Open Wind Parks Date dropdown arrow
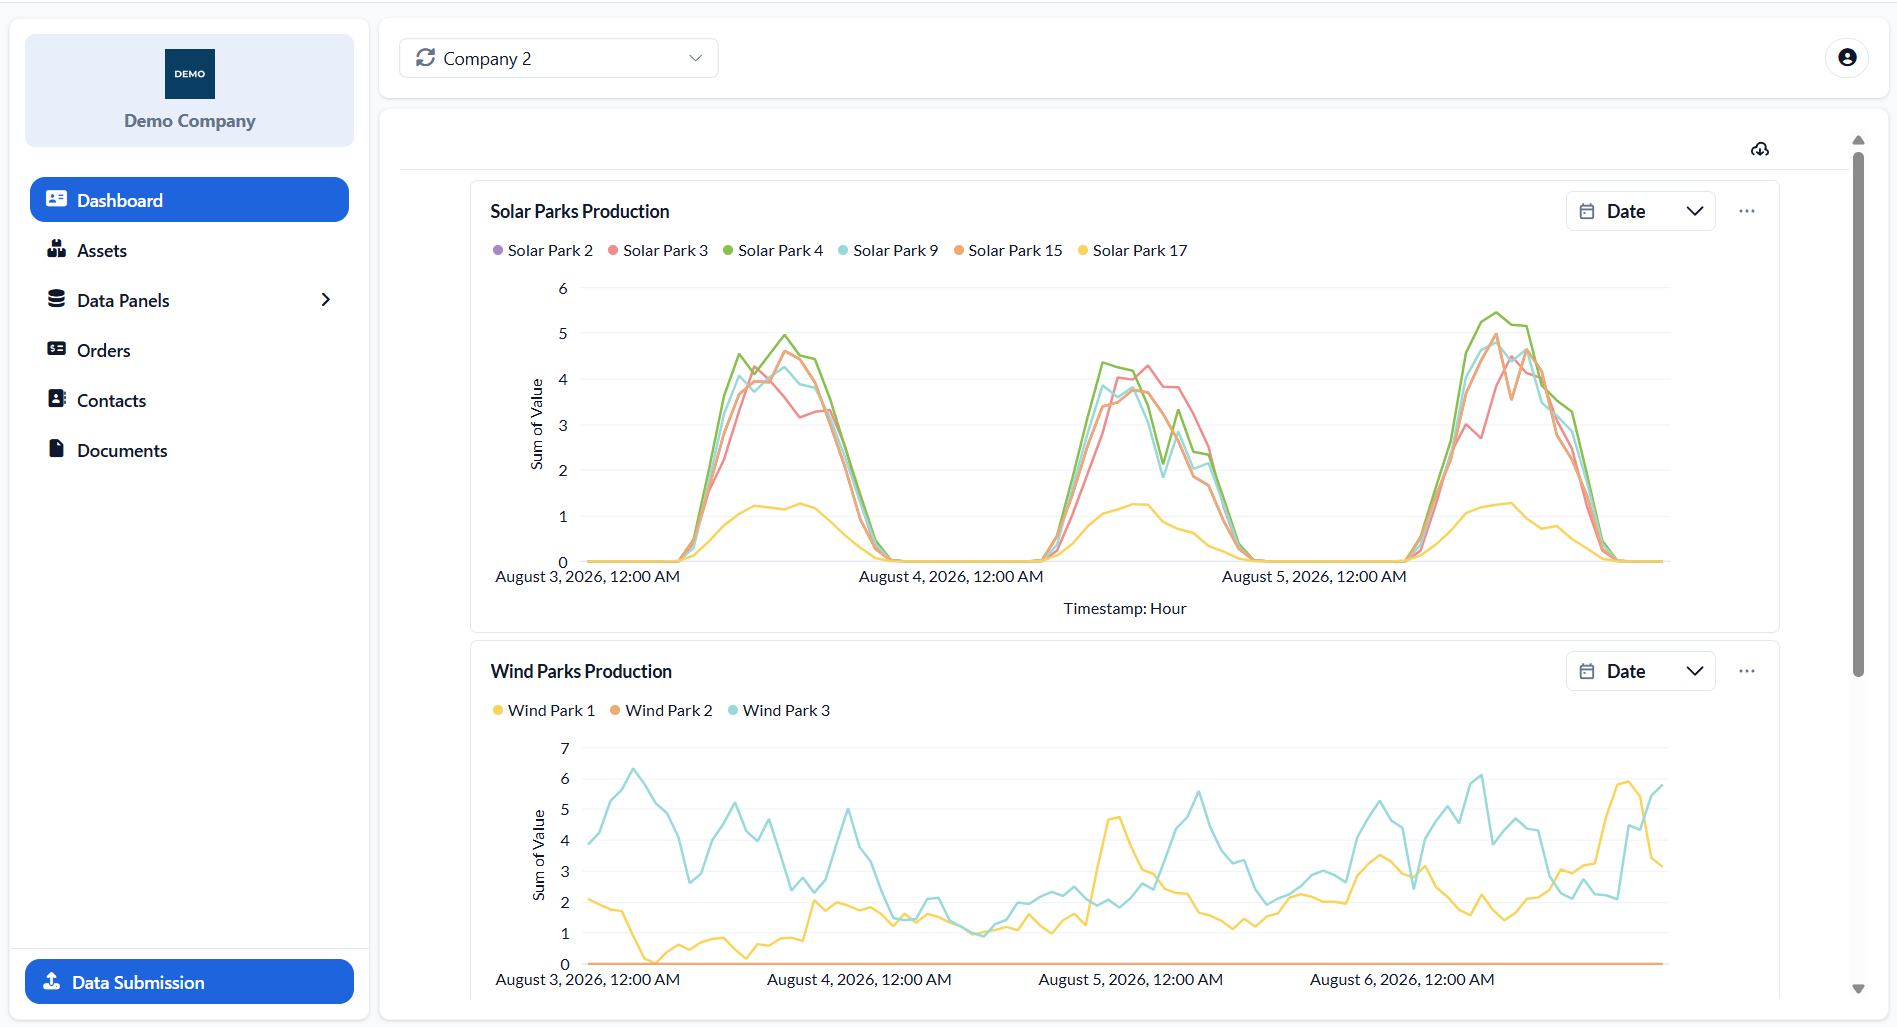The image size is (1897, 1027). coord(1695,671)
